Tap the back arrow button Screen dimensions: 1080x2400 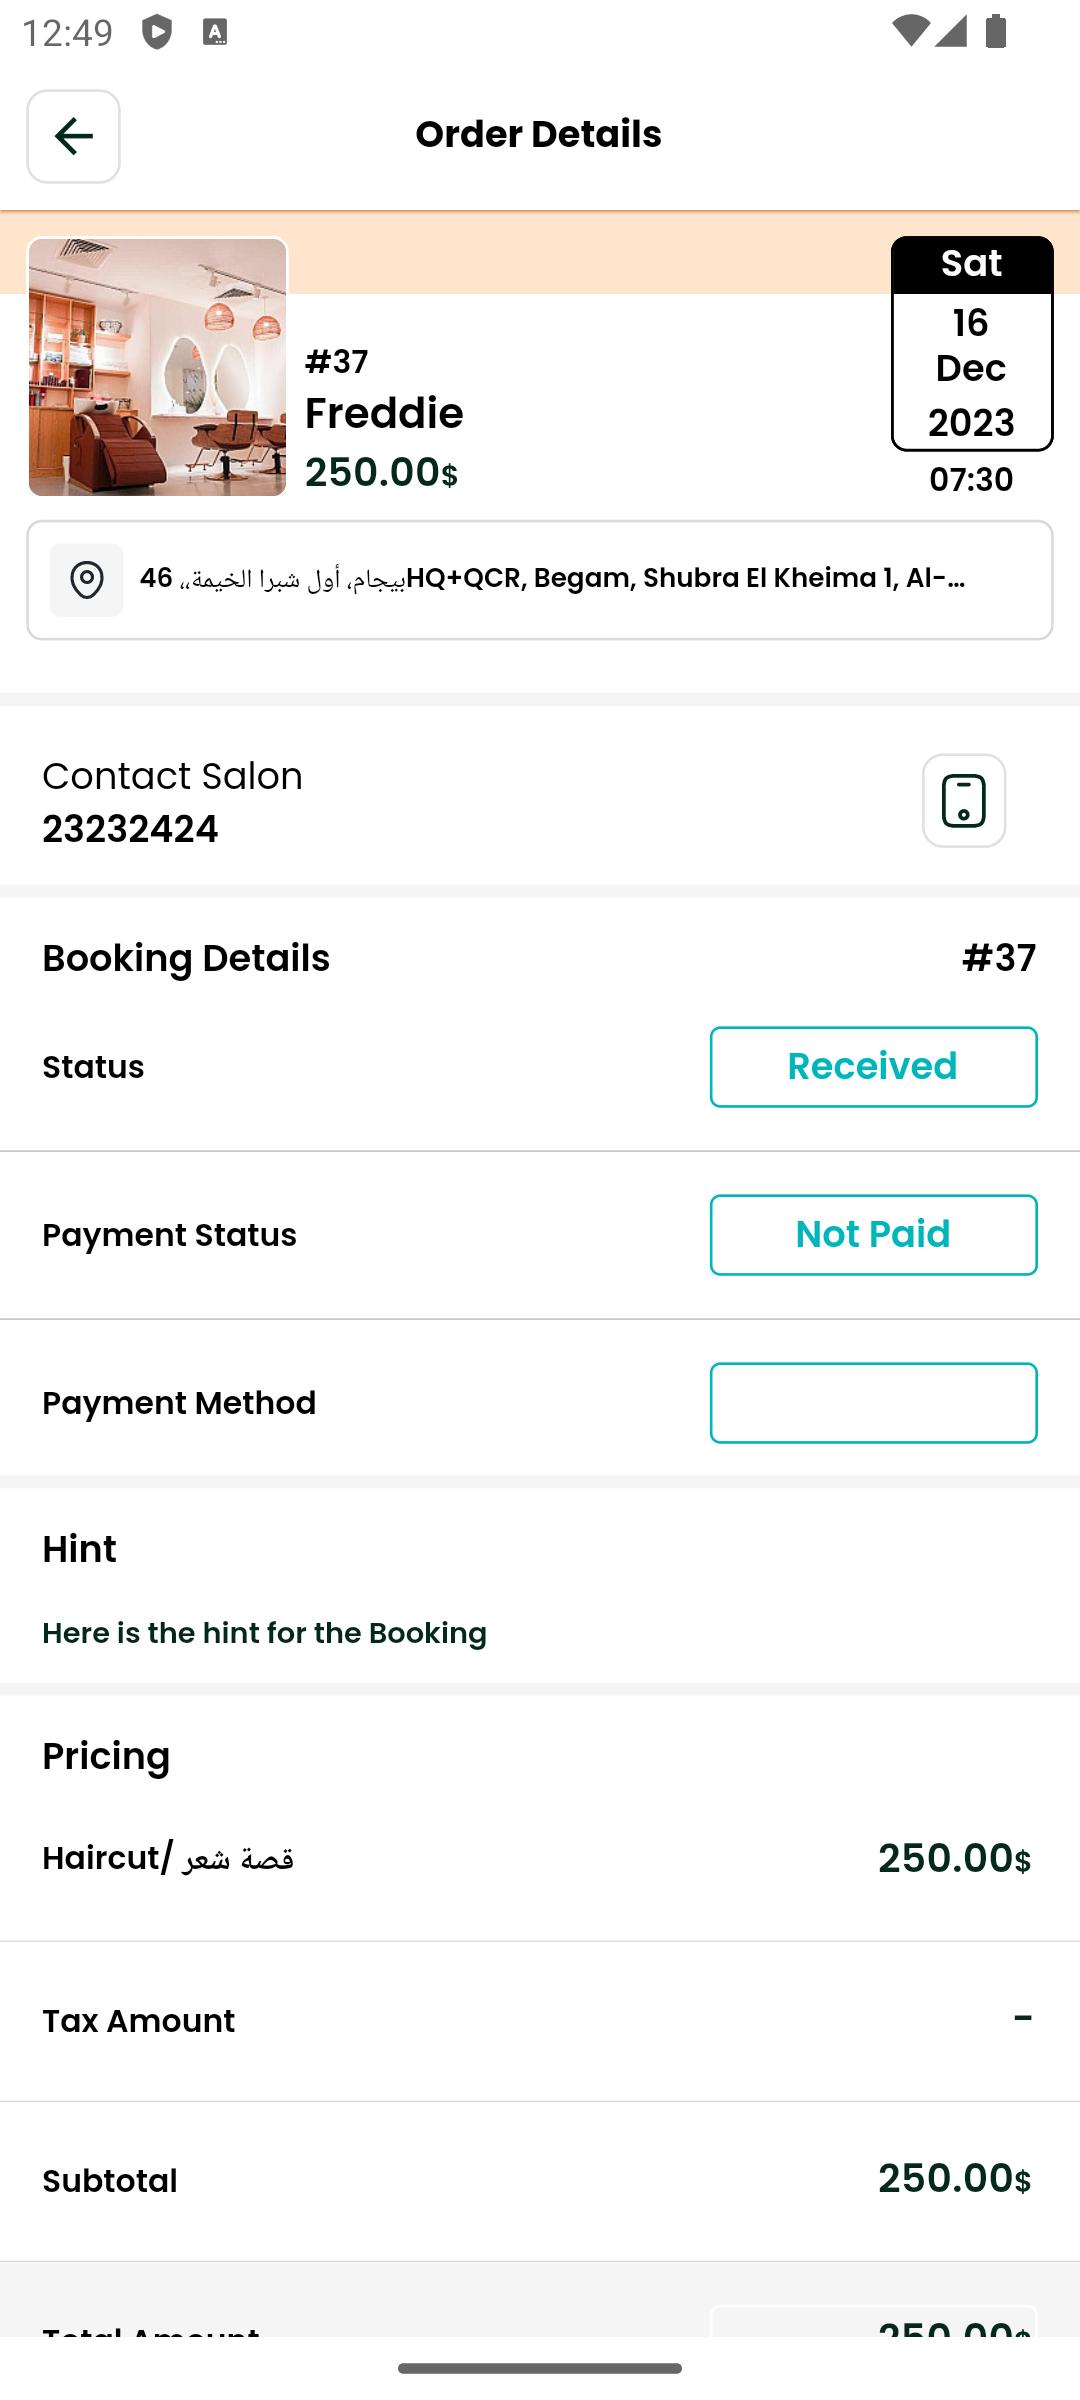(x=73, y=136)
